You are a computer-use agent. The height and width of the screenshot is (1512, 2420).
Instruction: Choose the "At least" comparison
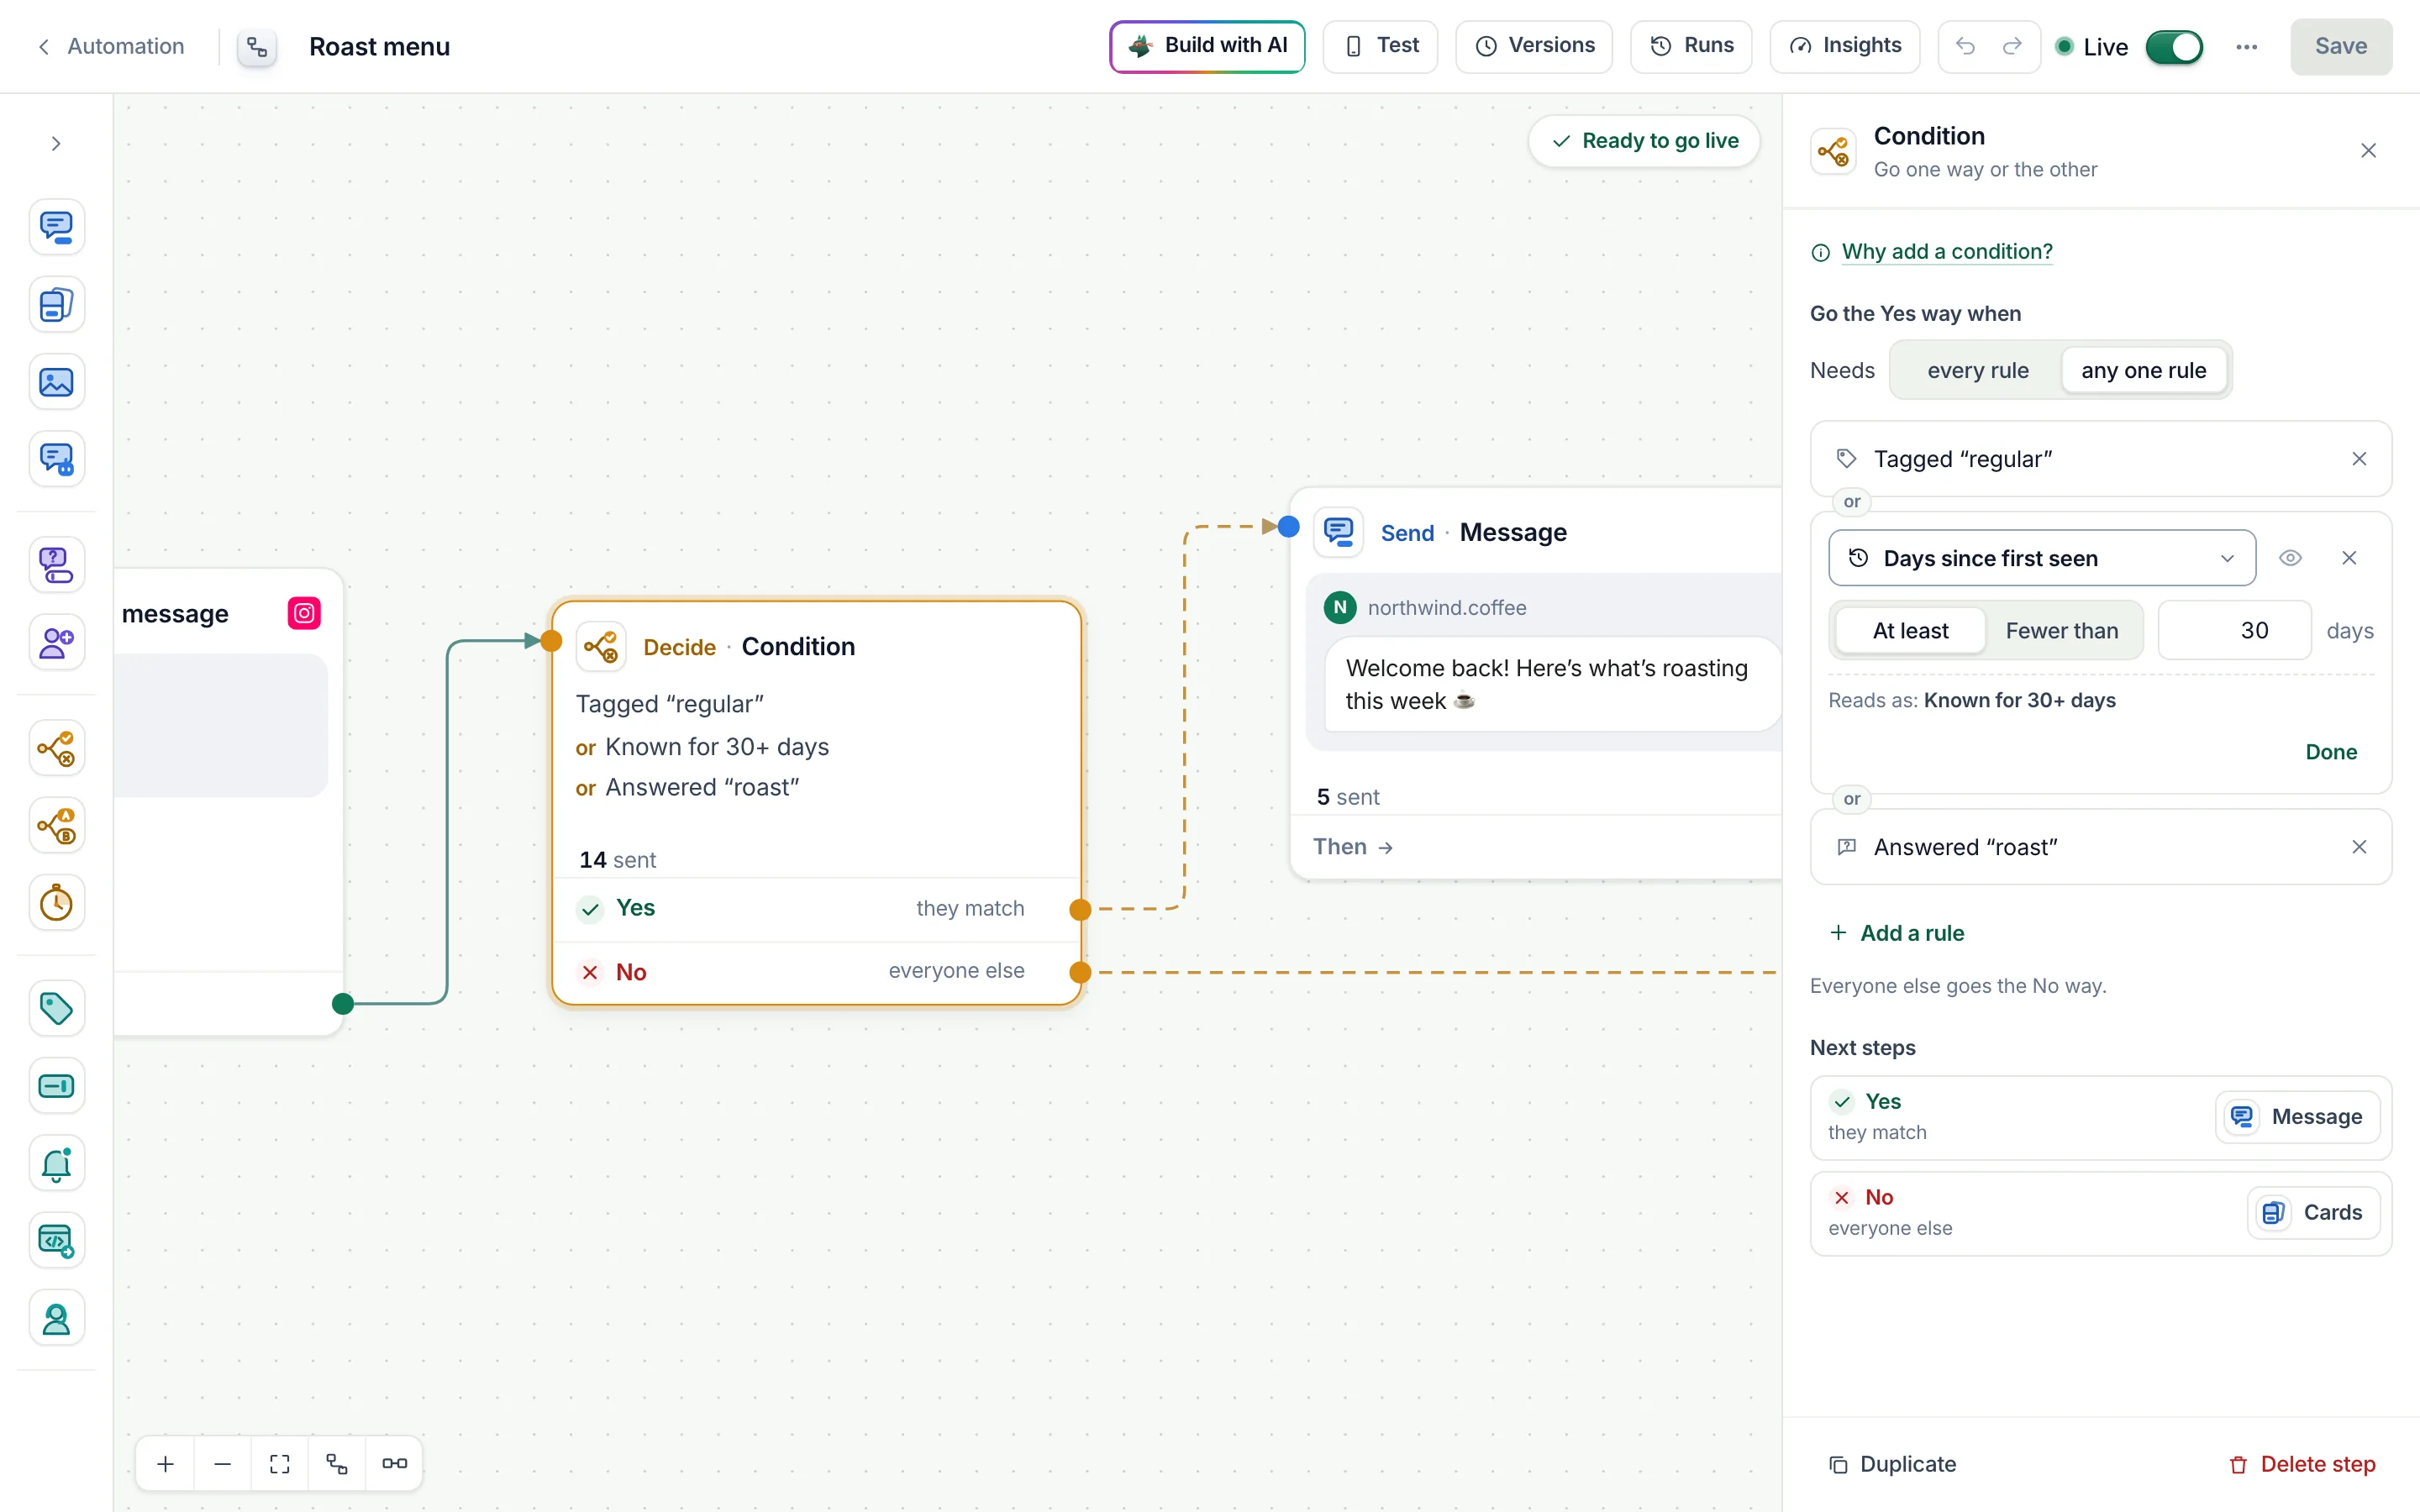[1910, 631]
